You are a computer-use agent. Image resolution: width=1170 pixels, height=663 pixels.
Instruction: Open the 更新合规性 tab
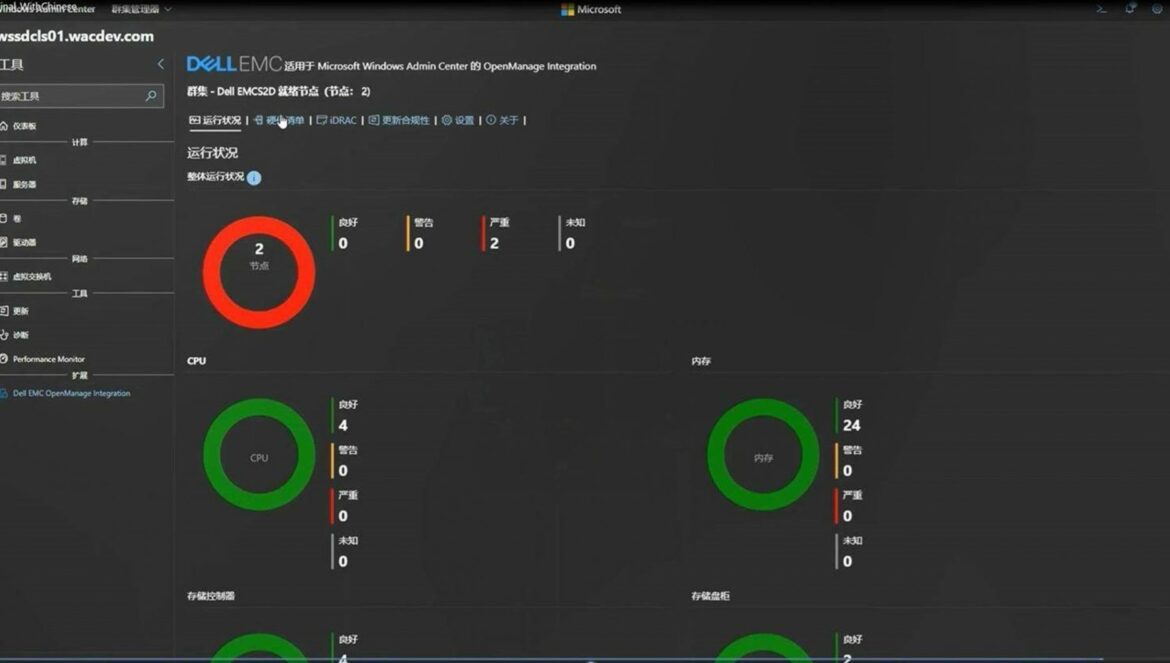(x=399, y=120)
